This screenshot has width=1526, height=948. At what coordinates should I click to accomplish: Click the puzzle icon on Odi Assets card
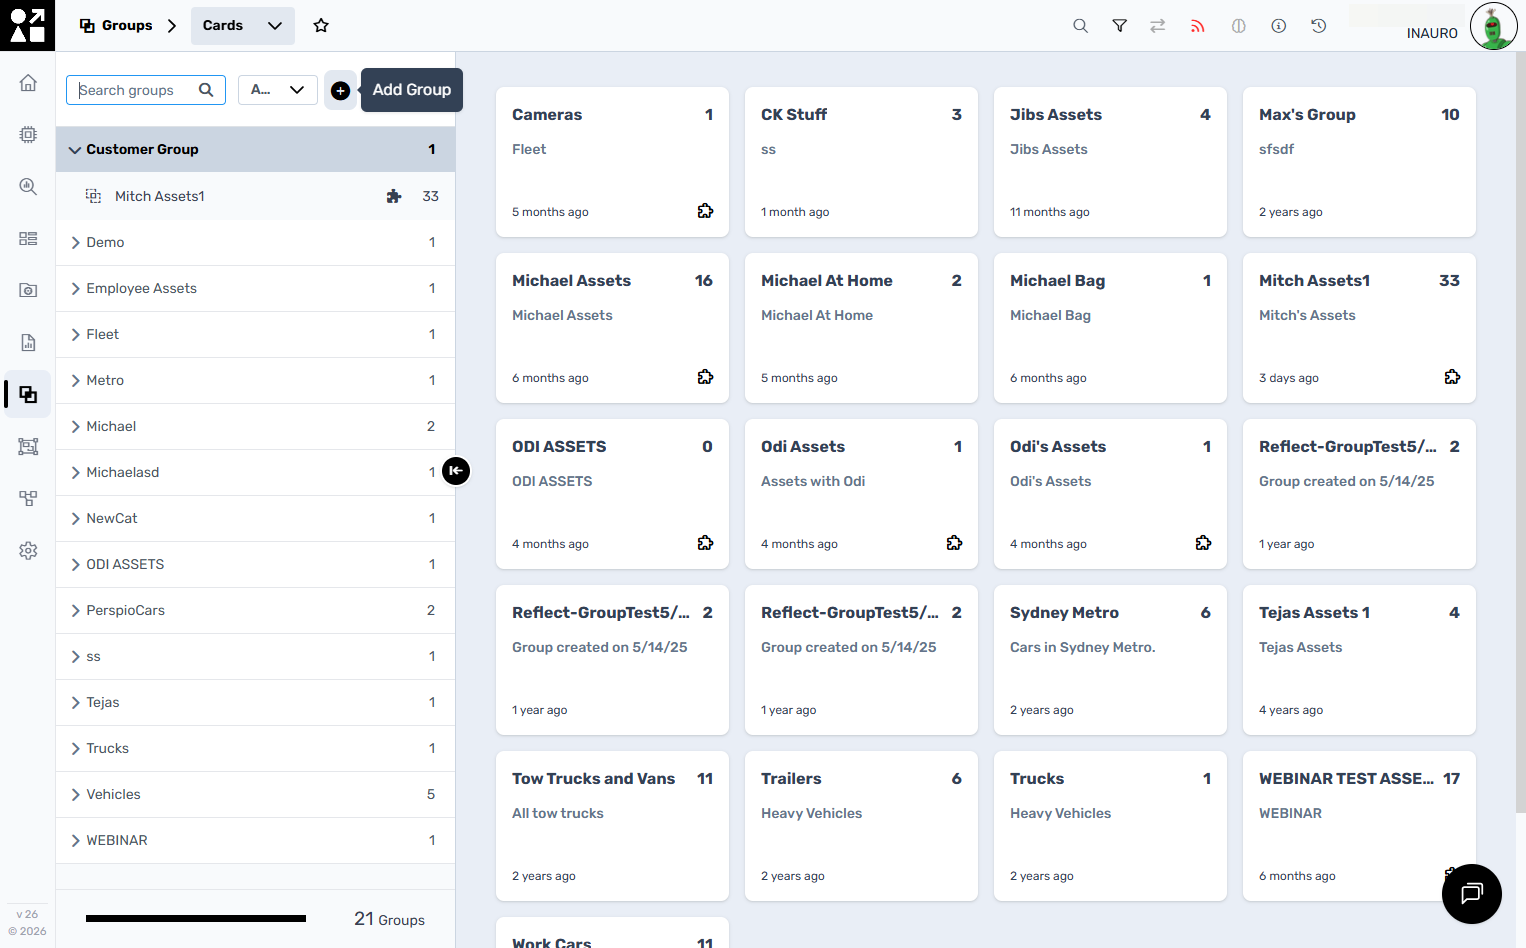954,543
